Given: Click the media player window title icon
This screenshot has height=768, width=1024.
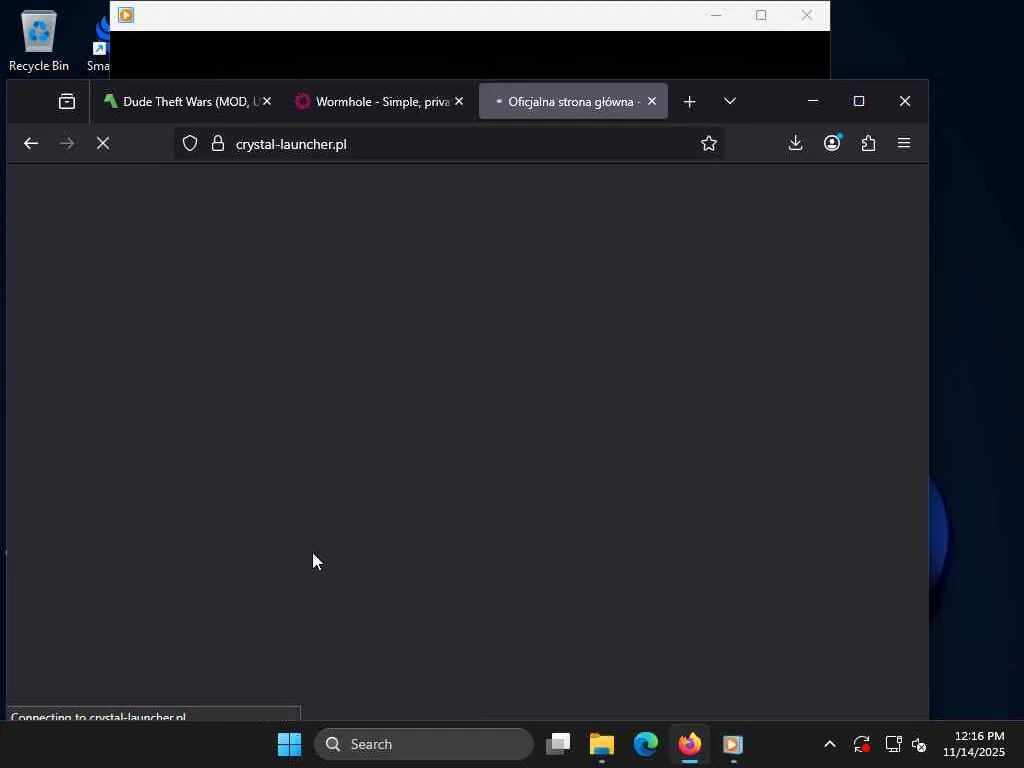Looking at the screenshot, I should pos(126,15).
